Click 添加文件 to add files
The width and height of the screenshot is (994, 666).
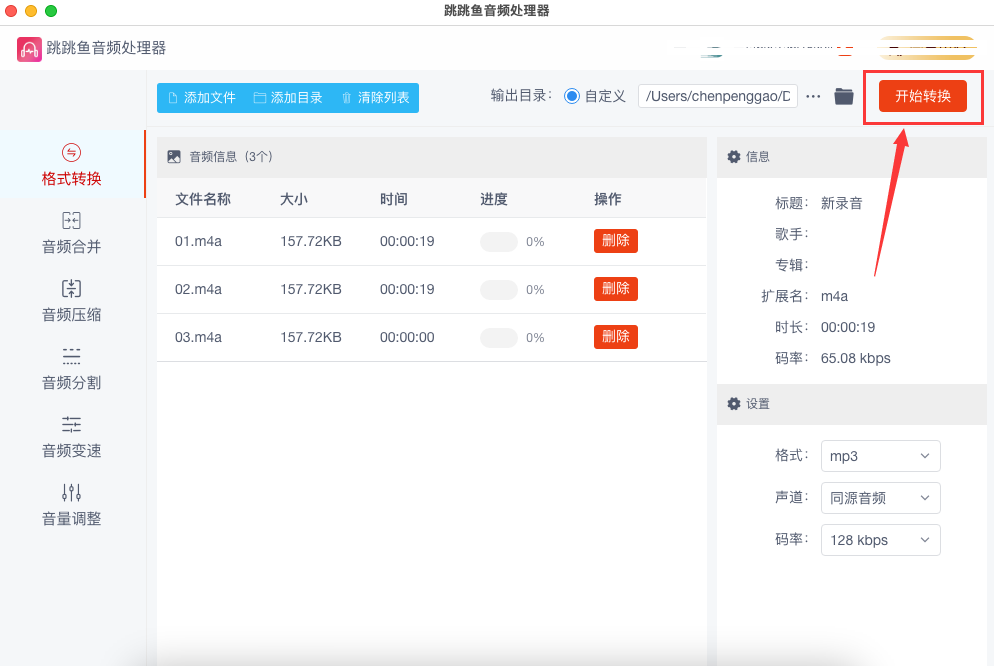tap(201, 98)
